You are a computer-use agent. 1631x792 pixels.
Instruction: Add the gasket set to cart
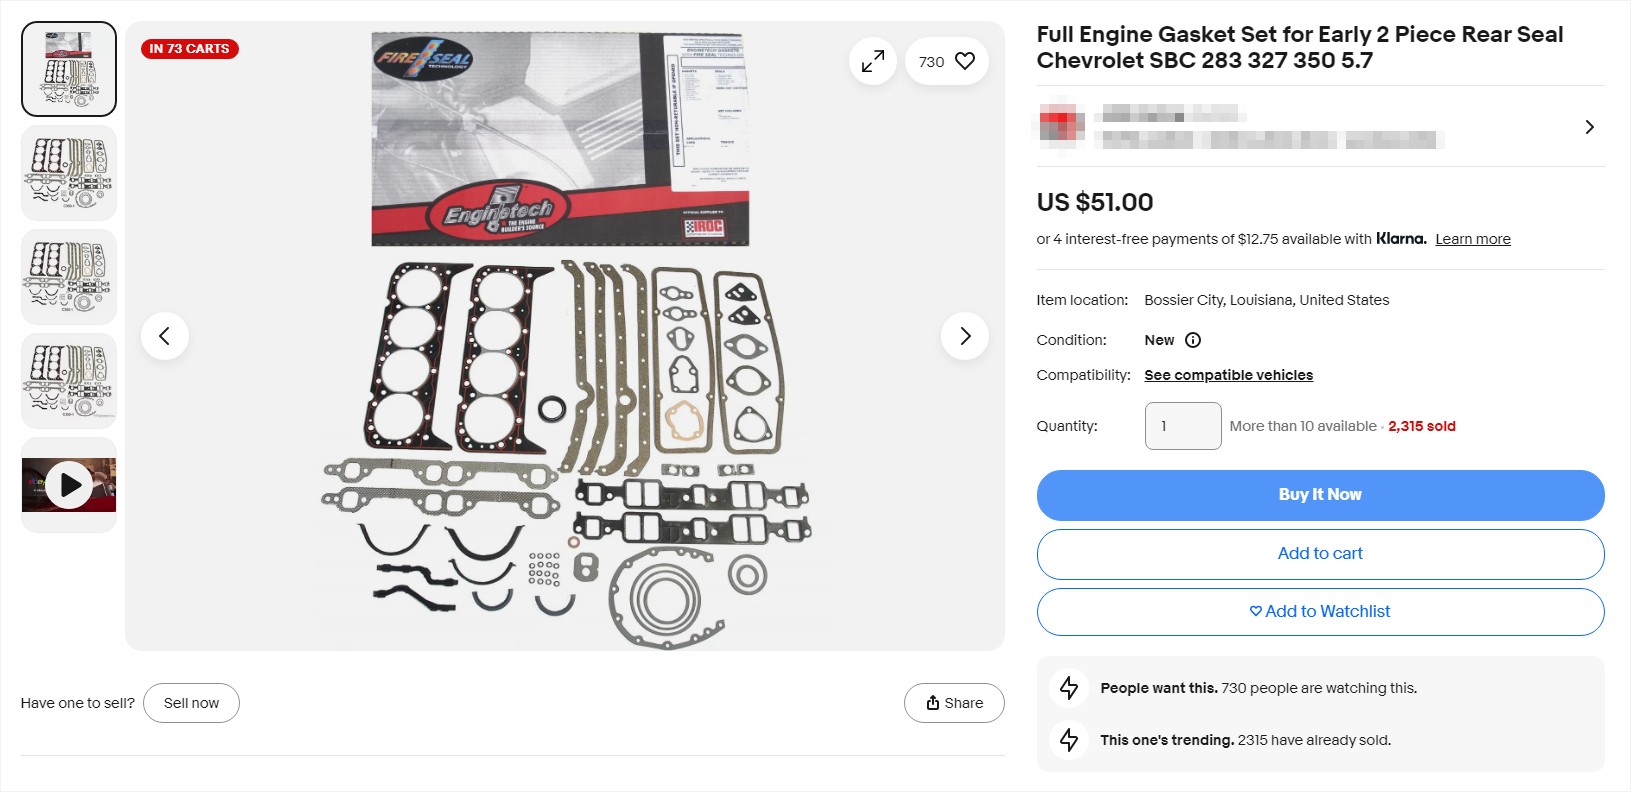point(1320,553)
